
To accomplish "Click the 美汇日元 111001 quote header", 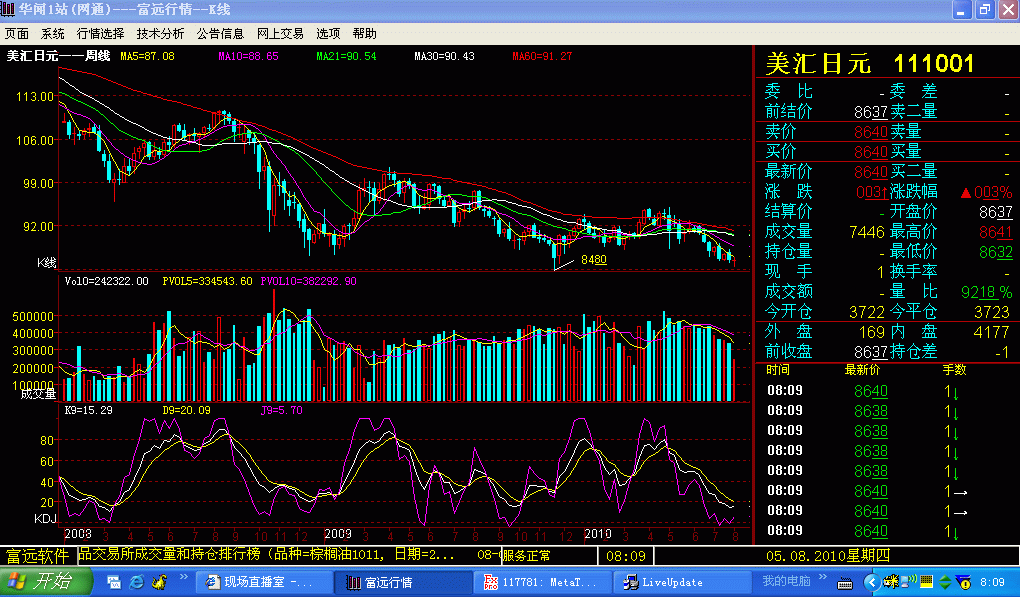I will [x=869, y=64].
